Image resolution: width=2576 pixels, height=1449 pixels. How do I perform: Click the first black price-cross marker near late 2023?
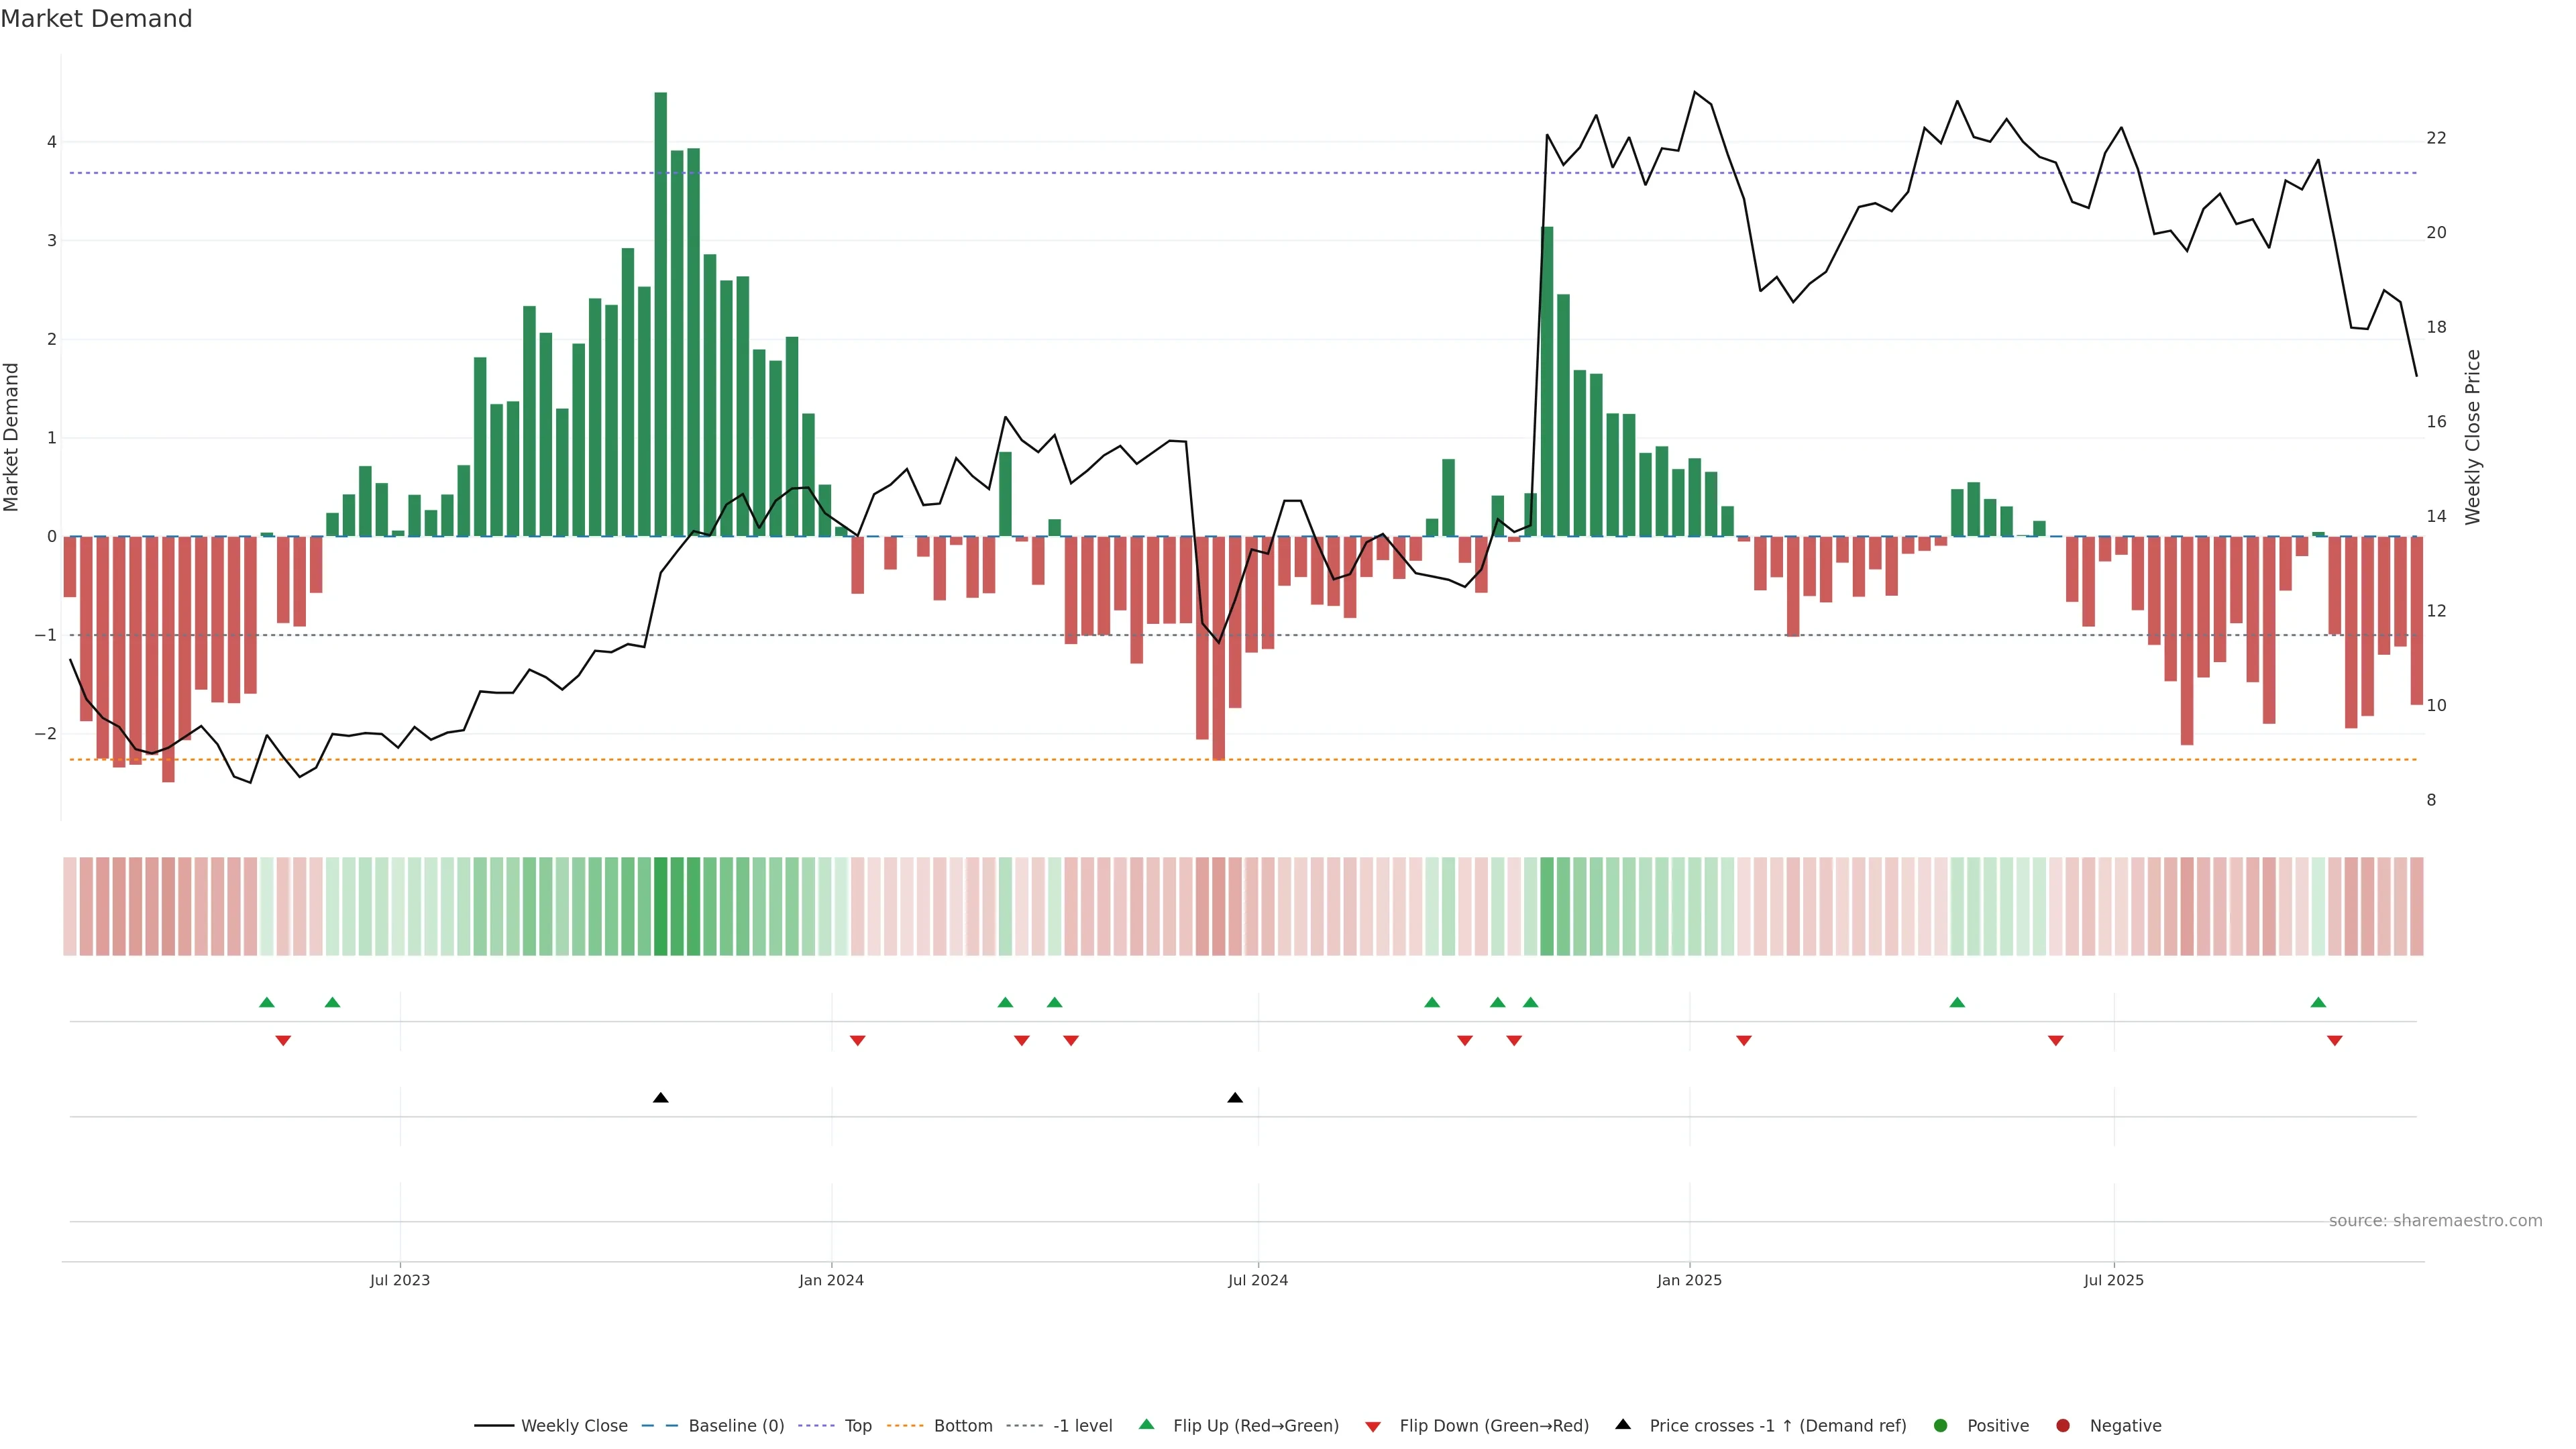click(660, 1098)
